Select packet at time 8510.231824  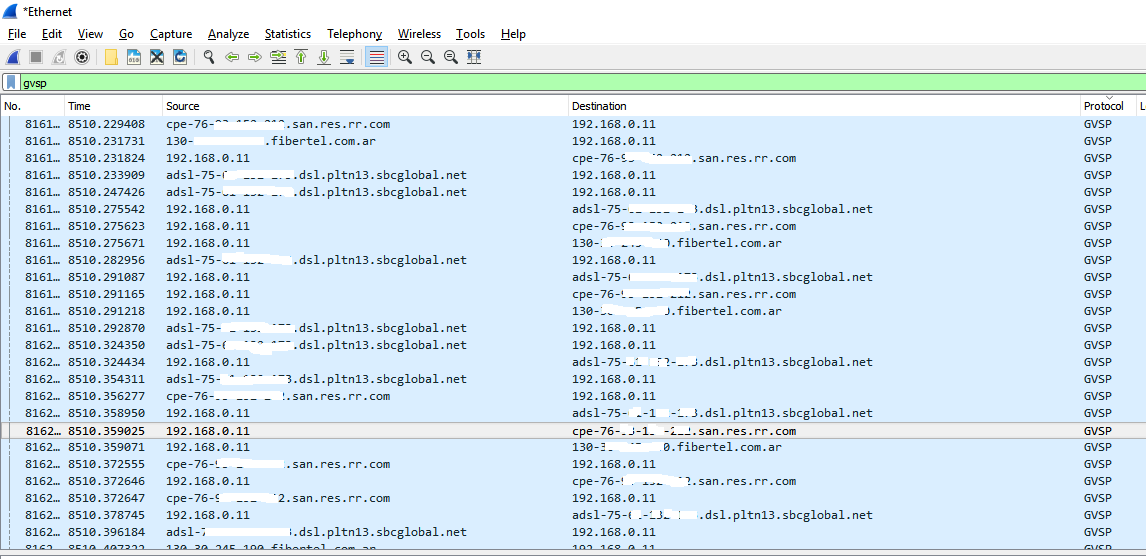(x=573, y=158)
